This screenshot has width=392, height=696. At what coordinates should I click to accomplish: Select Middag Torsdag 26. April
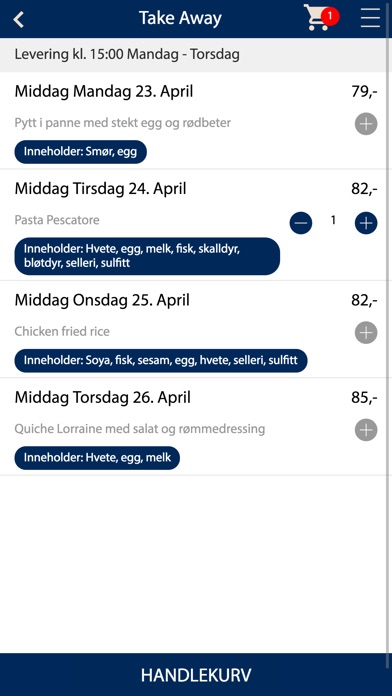103,398
